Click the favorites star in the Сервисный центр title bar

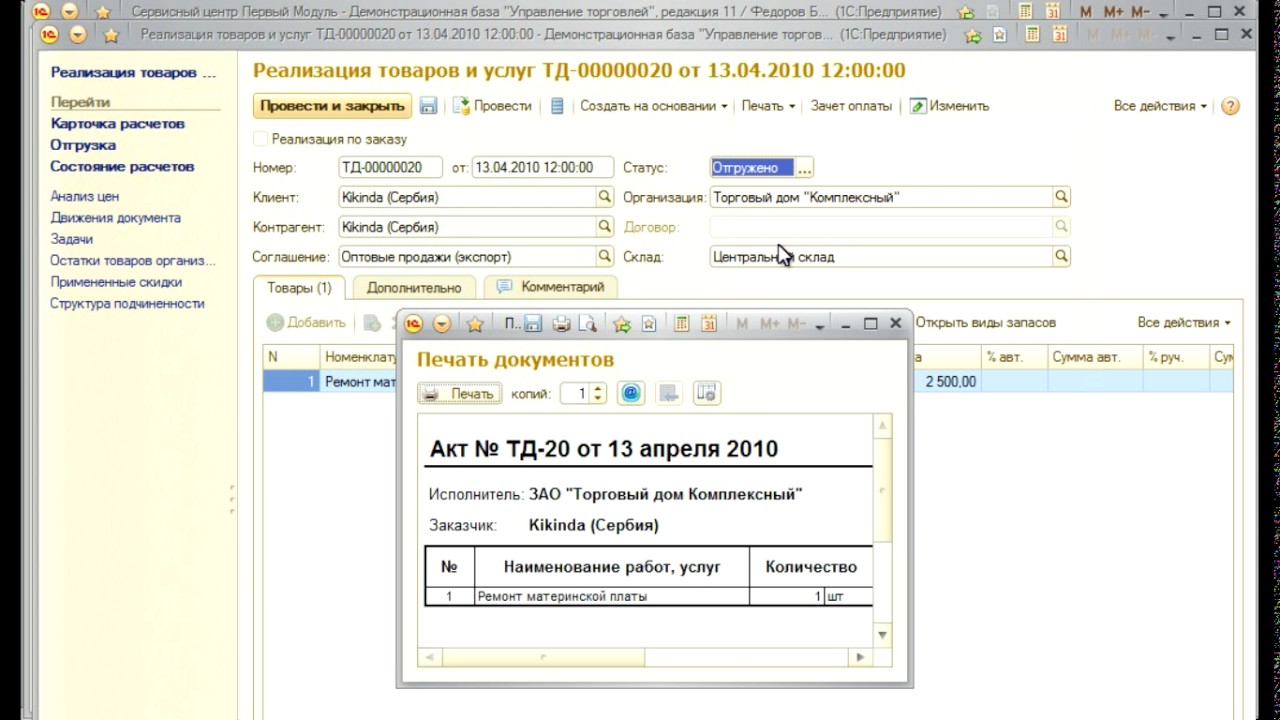point(103,12)
